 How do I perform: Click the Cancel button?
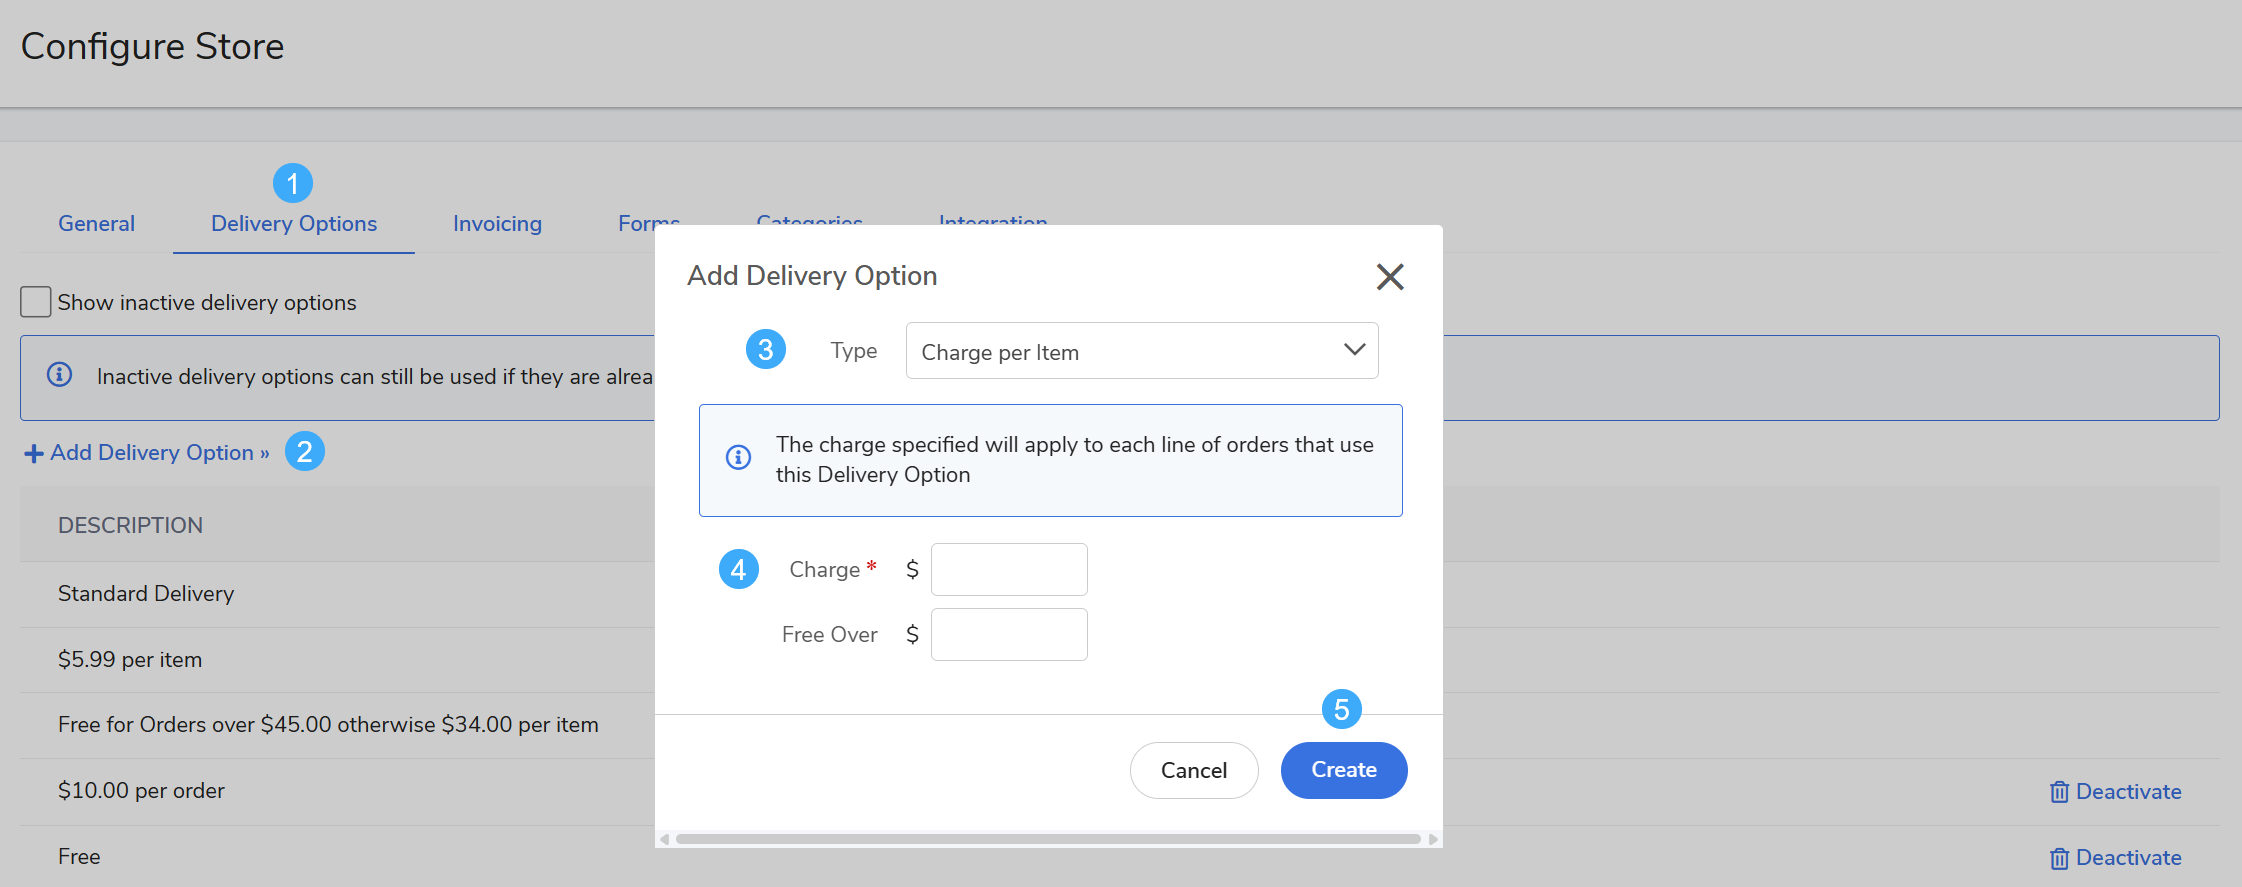(1193, 770)
